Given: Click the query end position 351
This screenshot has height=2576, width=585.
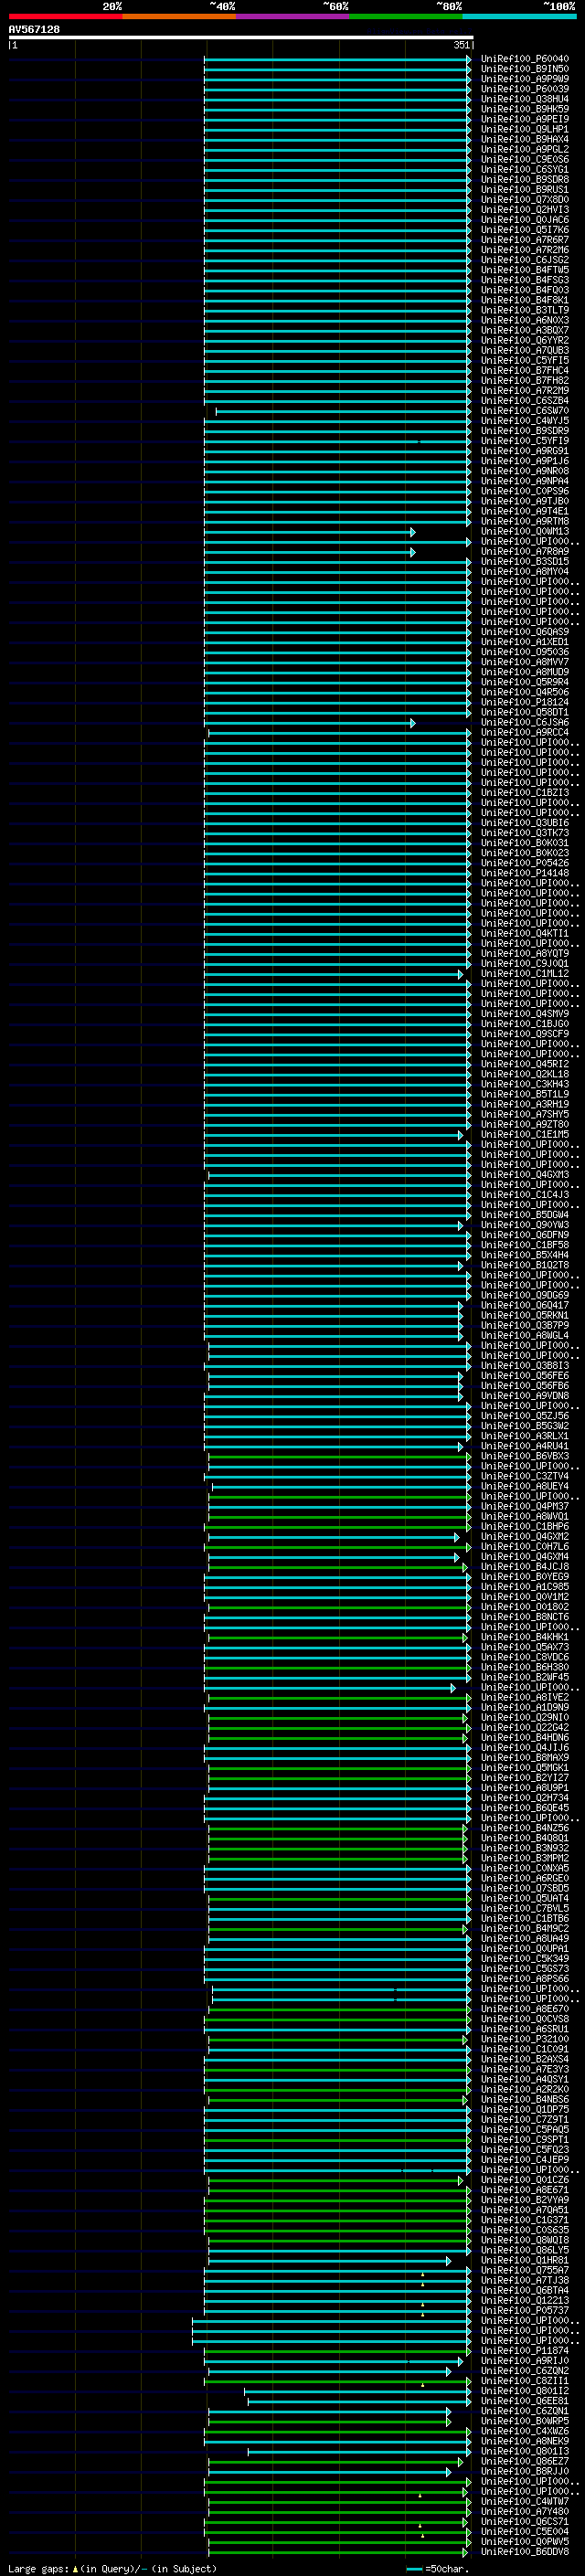Looking at the screenshot, I should [461, 45].
